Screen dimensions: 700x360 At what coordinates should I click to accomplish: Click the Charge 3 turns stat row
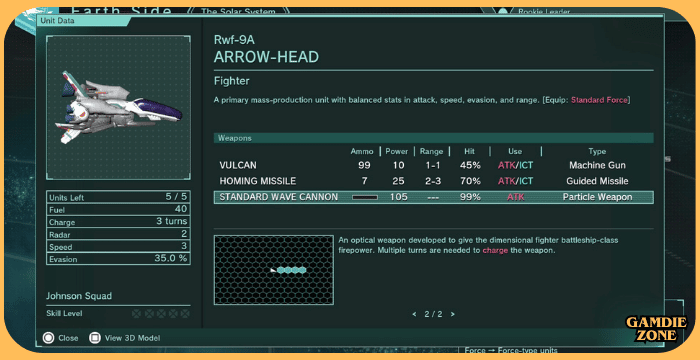(118, 222)
